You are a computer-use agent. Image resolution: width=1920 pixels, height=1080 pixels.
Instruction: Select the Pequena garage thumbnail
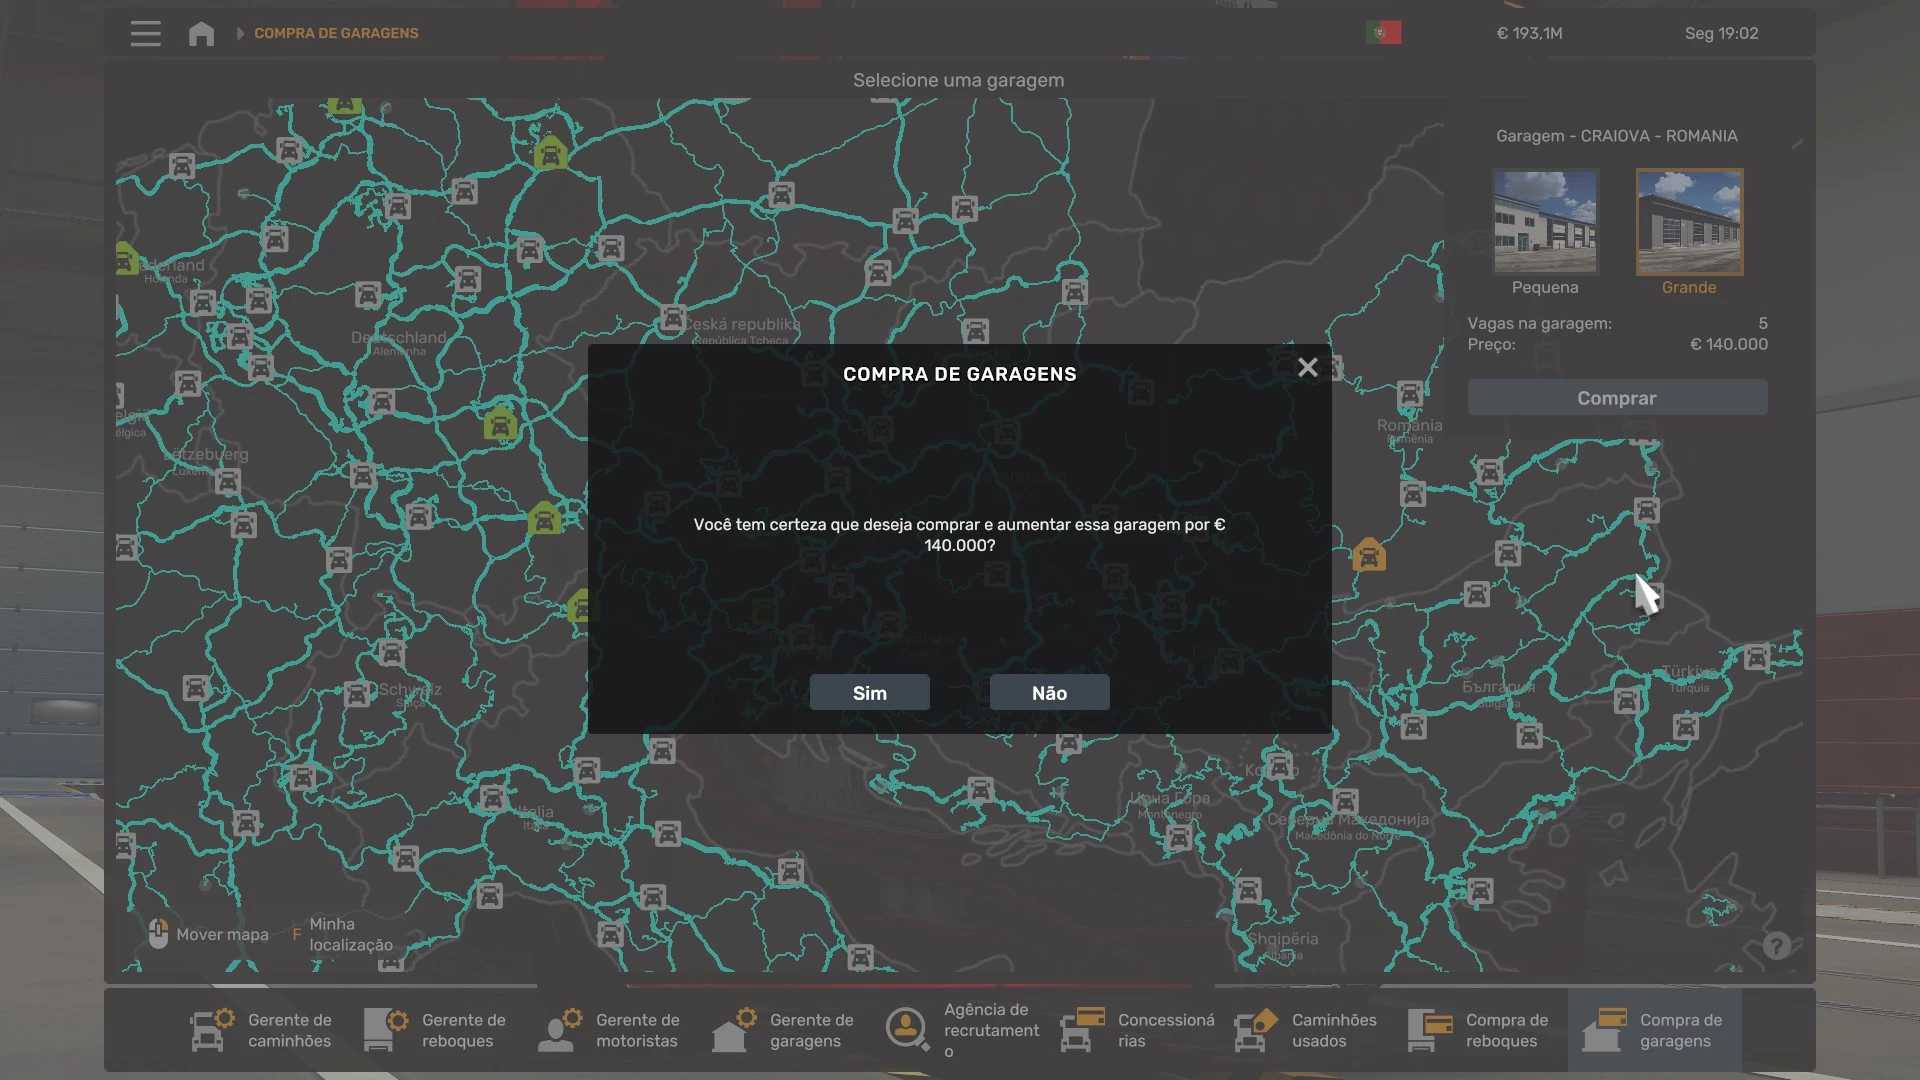1545,222
